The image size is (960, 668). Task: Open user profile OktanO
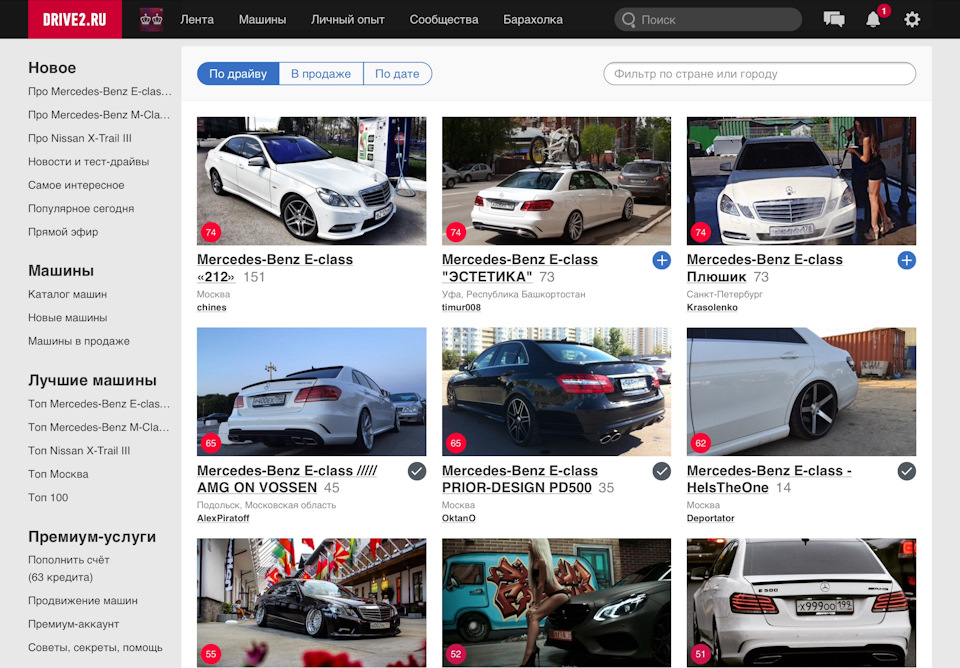pos(459,518)
